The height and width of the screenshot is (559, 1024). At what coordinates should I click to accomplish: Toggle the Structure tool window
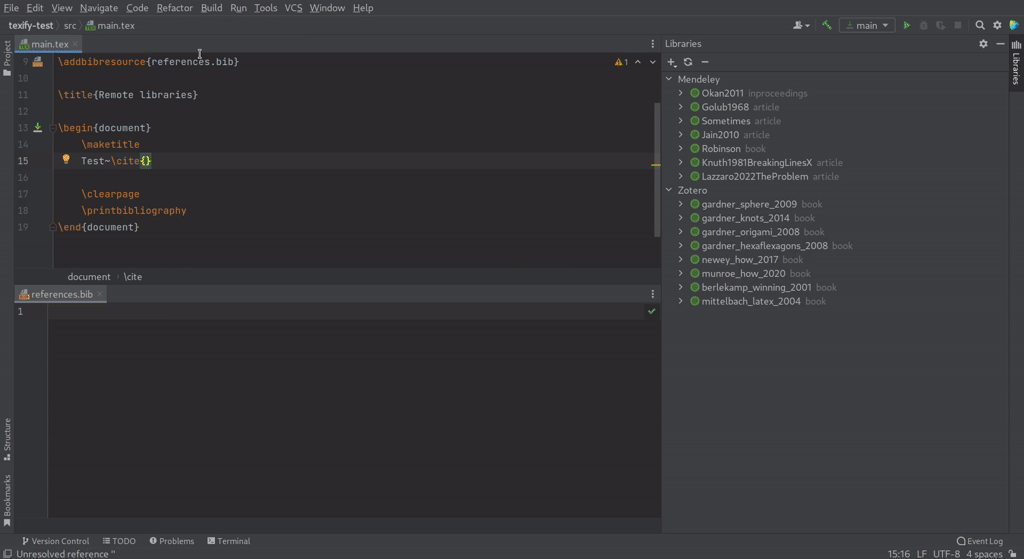coord(7,439)
